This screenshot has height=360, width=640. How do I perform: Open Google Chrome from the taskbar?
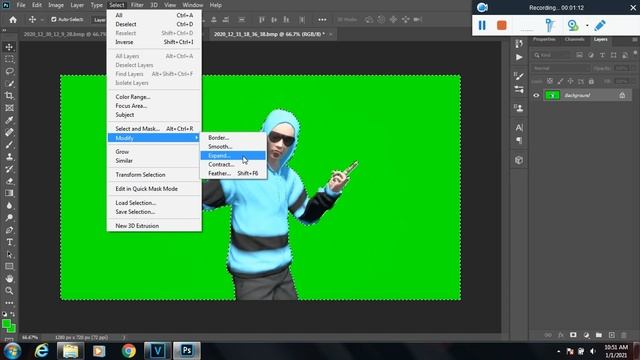[129, 351]
